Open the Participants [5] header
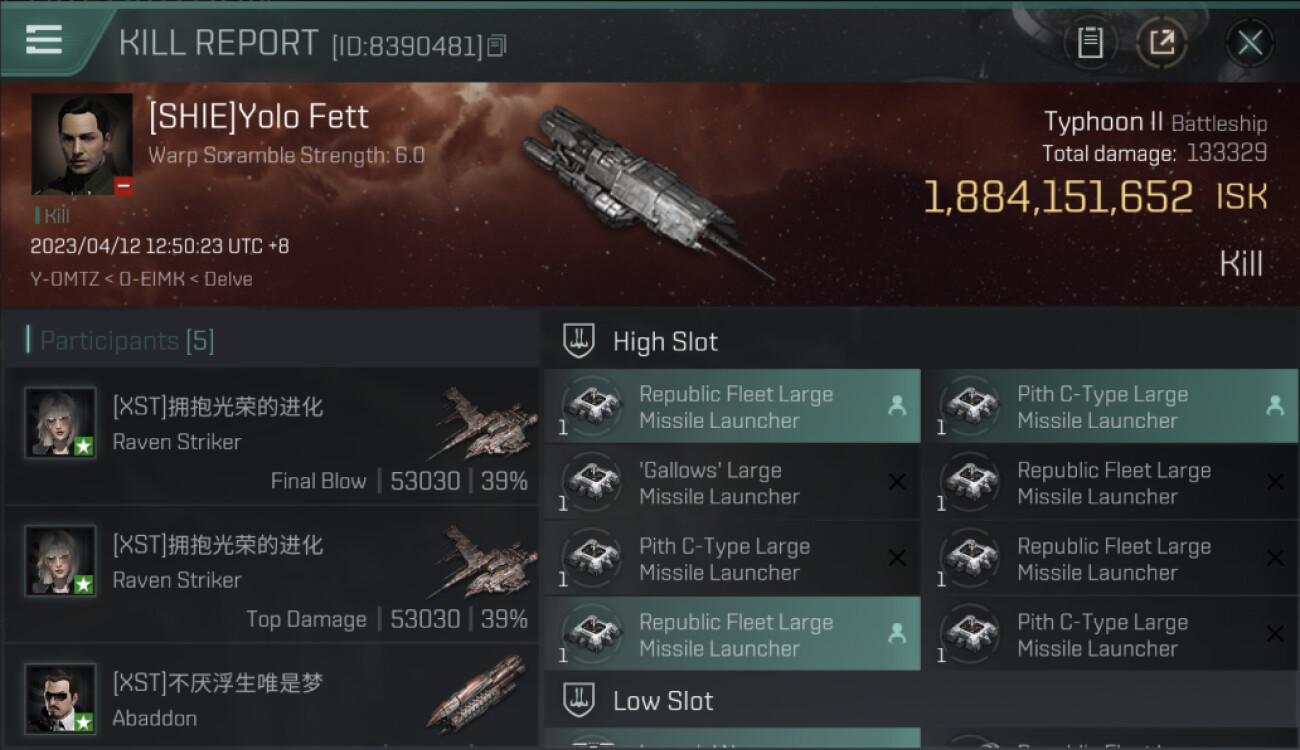The width and height of the screenshot is (1300, 750). 126,341
